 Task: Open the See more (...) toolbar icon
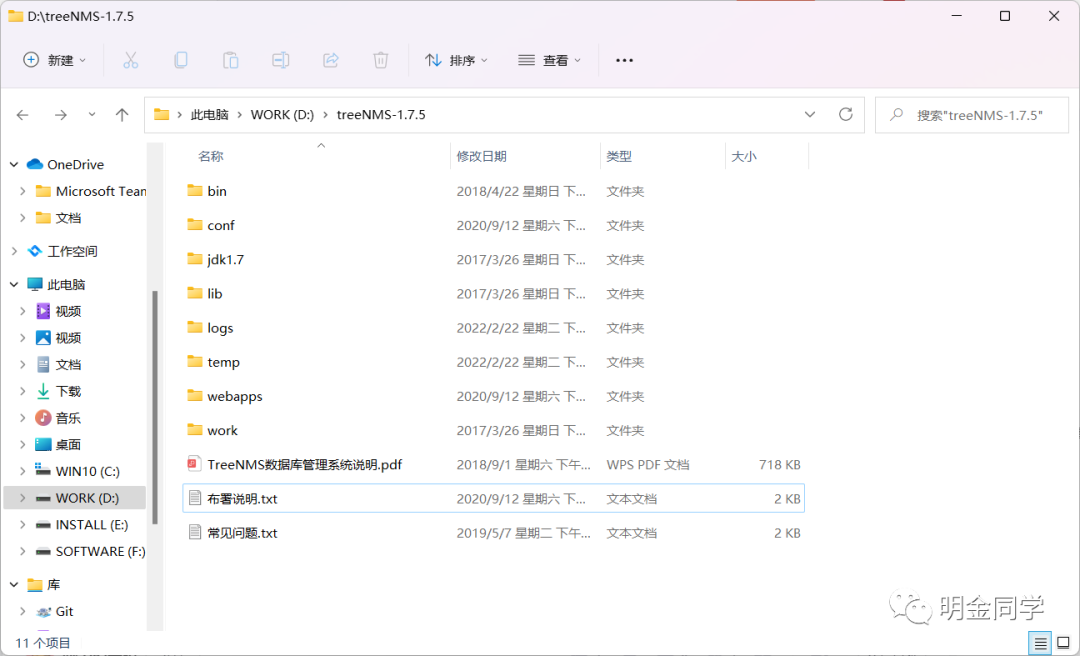click(x=625, y=60)
